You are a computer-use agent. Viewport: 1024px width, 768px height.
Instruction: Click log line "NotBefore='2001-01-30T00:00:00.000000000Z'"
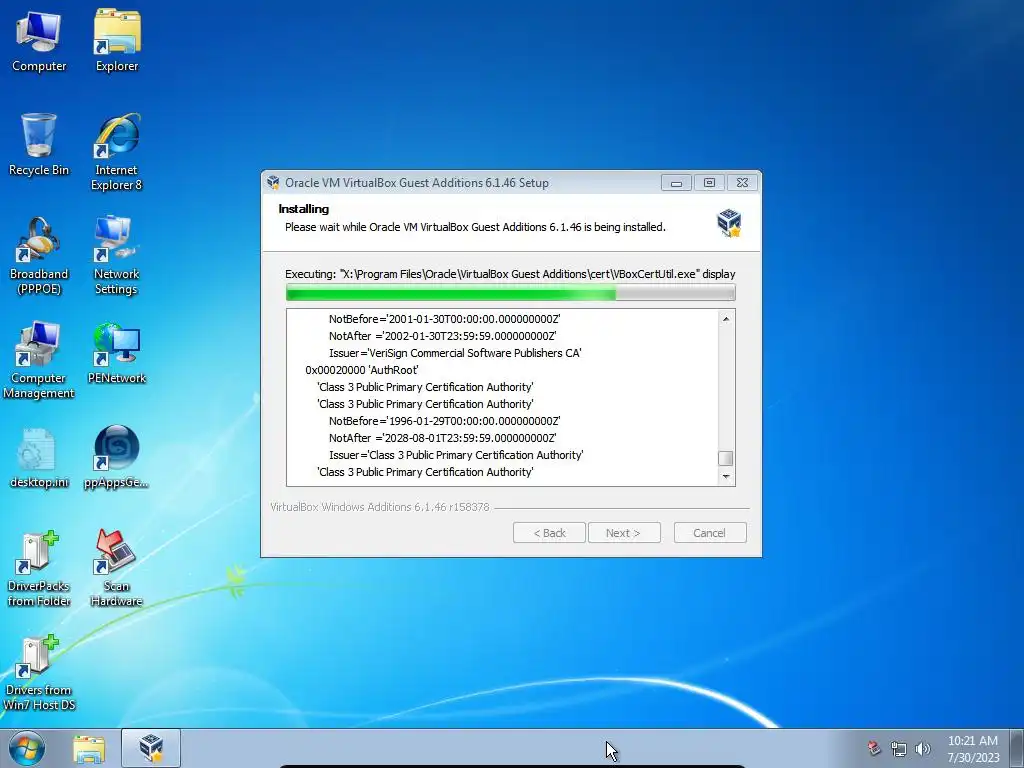pos(444,319)
